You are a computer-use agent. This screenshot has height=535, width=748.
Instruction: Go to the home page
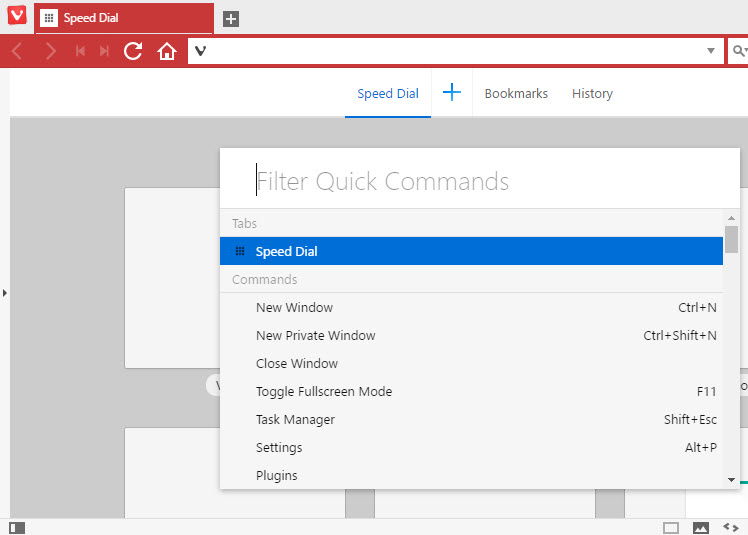pyautogui.click(x=166, y=51)
